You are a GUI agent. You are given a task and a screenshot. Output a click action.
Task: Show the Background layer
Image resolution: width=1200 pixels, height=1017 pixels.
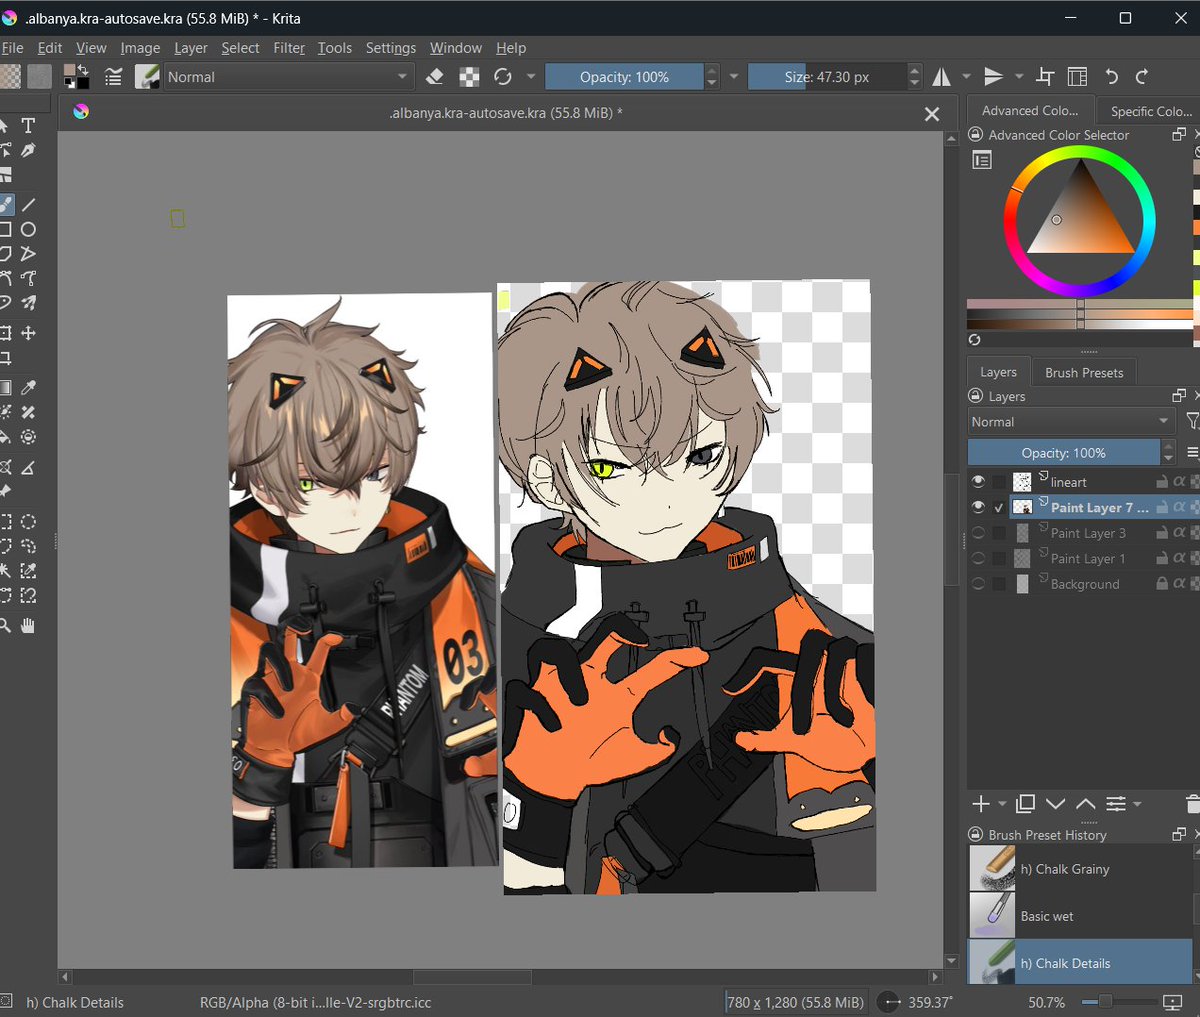(978, 584)
